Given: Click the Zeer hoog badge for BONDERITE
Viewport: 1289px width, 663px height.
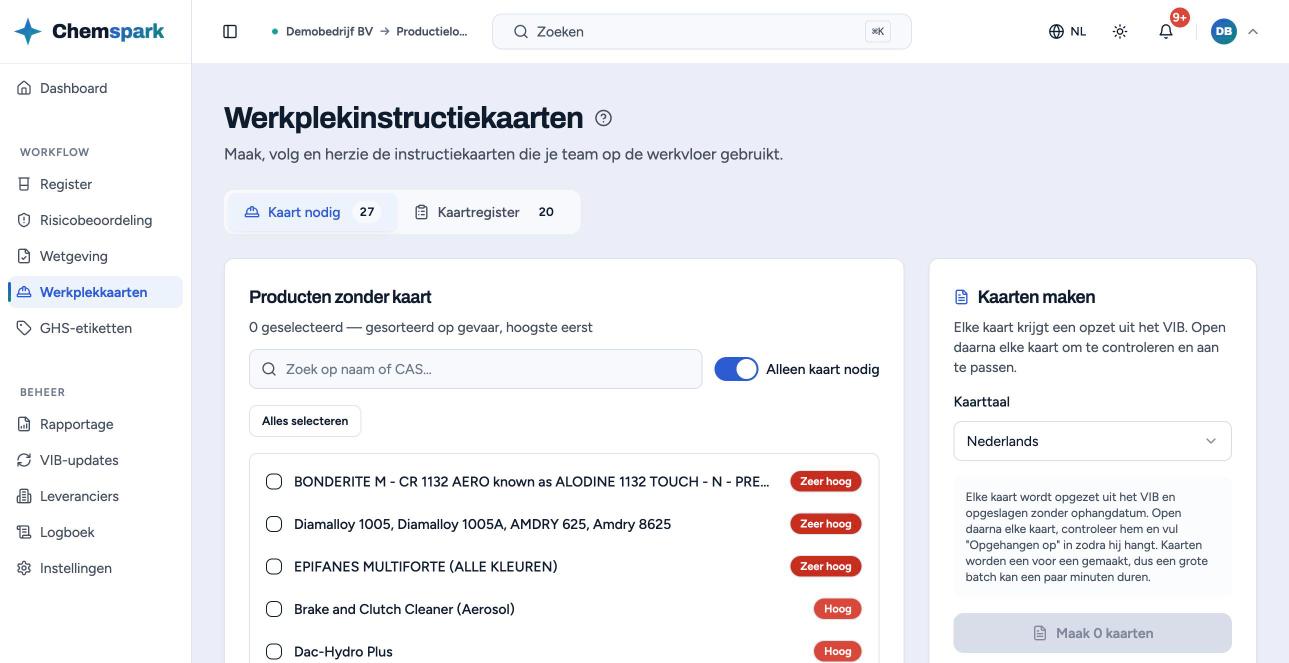Looking at the screenshot, I should pyautogui.click(x=826, y=481).
